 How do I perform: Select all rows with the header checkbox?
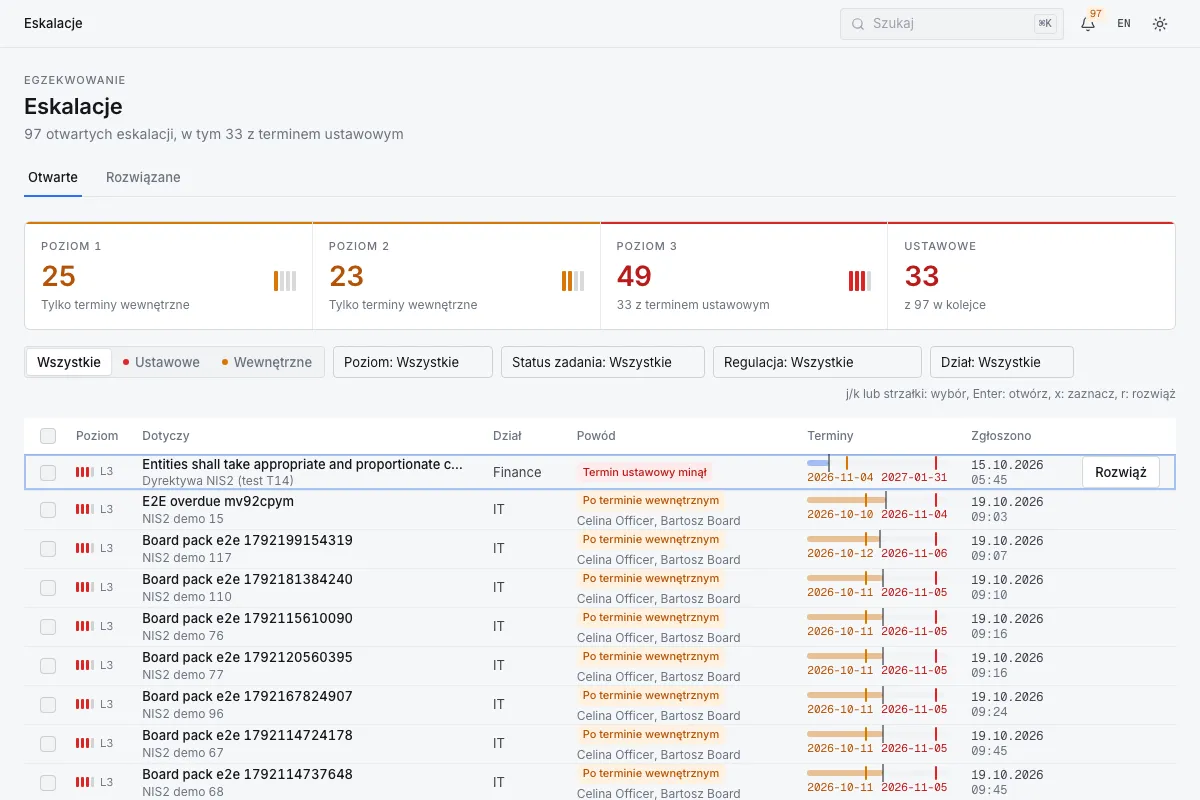pos(48,436)
